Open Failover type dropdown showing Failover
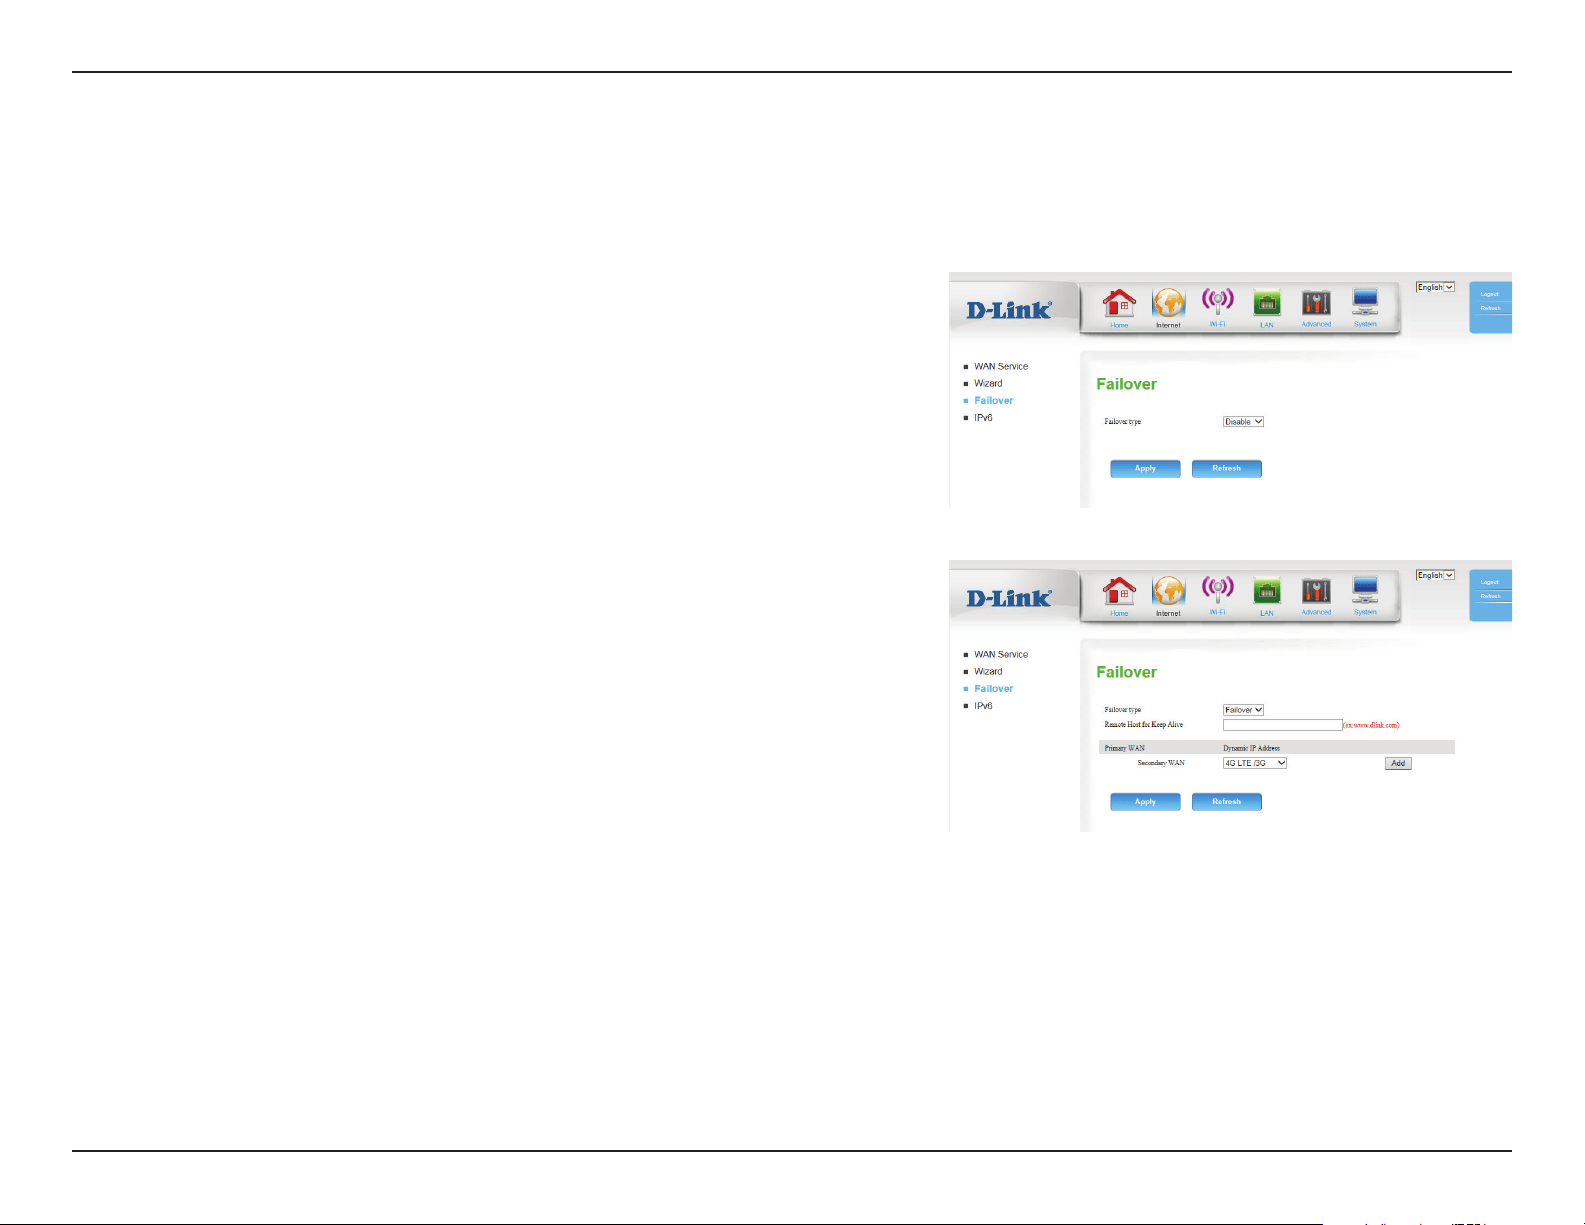The height and width of the screenshot is (1225, 1585). pyautogui.click(x=1243, y=710)
